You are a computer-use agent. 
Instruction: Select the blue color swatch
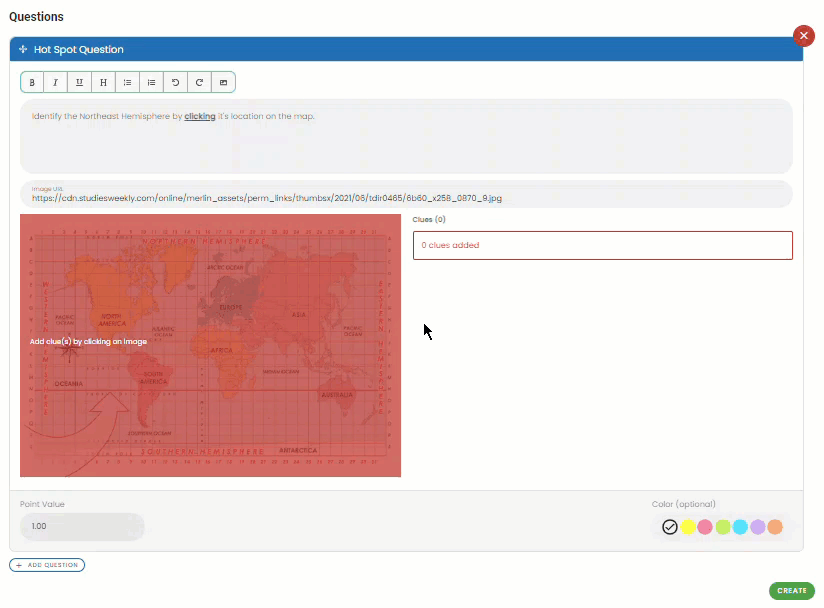(x=740, y=527)
